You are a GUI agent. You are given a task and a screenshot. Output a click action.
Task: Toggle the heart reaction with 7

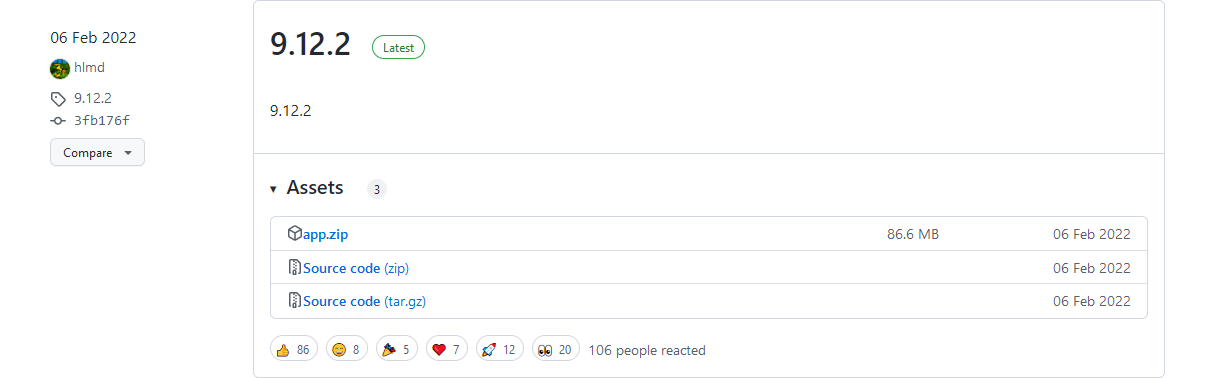447,349
